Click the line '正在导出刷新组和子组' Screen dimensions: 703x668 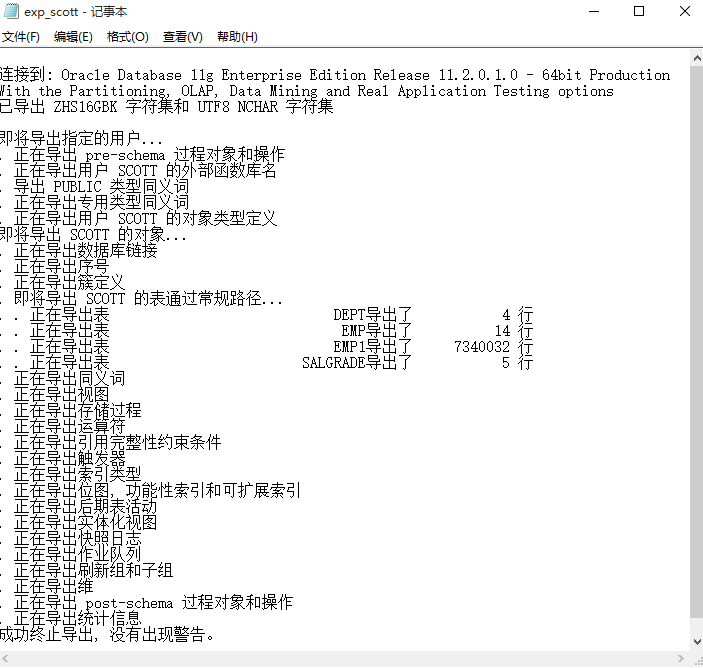coord(93,571)
